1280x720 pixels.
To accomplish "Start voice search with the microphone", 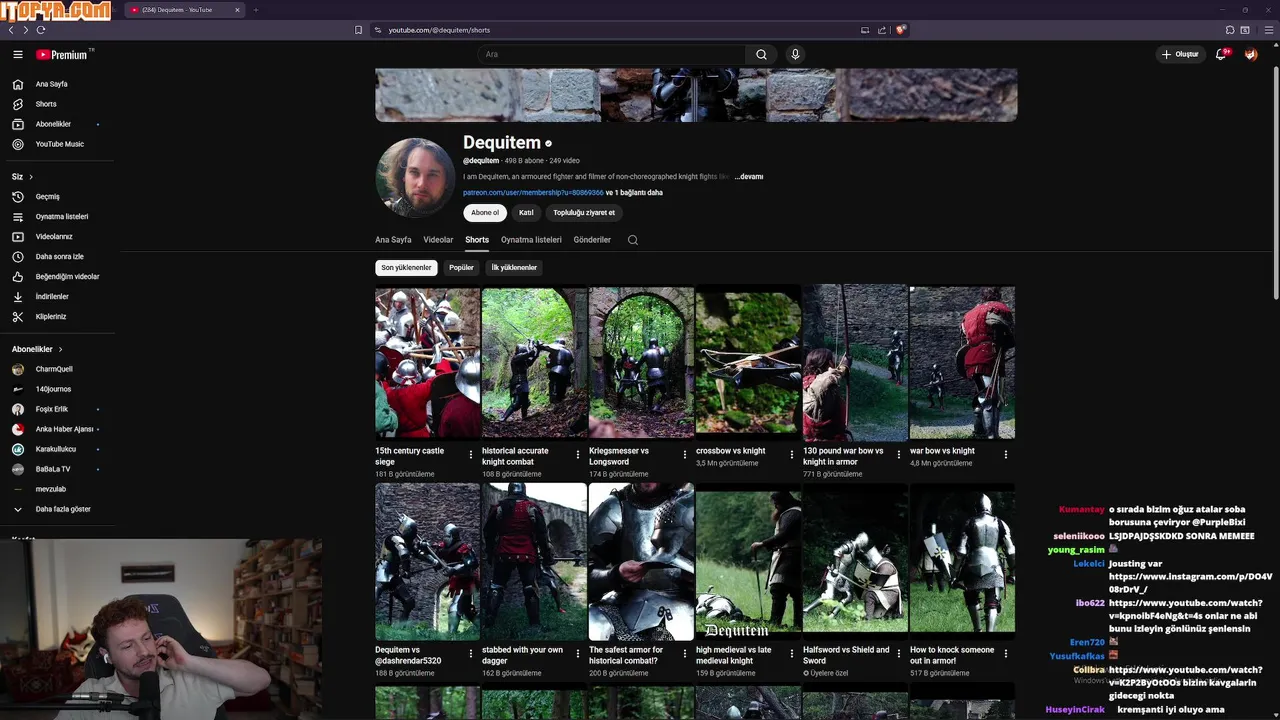I will 795,55.
